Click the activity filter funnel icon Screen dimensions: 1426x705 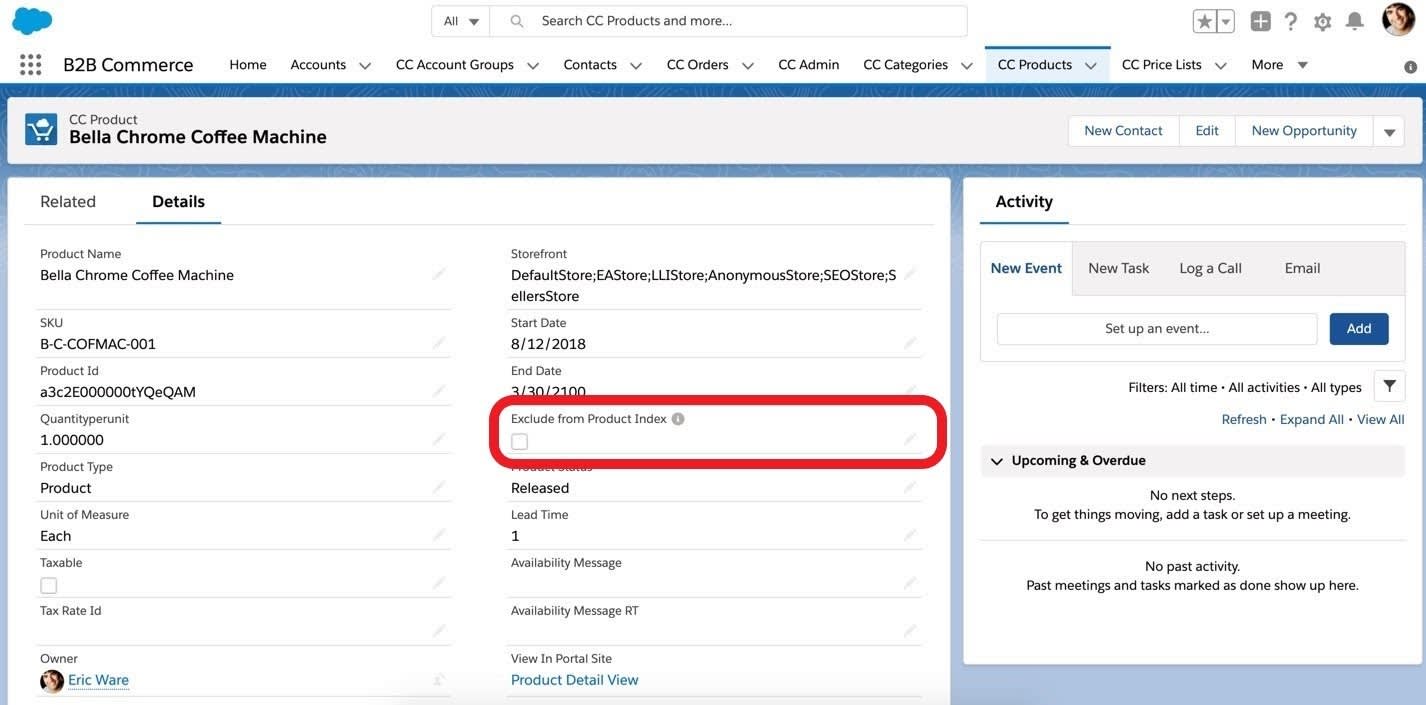tap(1390, 386)
